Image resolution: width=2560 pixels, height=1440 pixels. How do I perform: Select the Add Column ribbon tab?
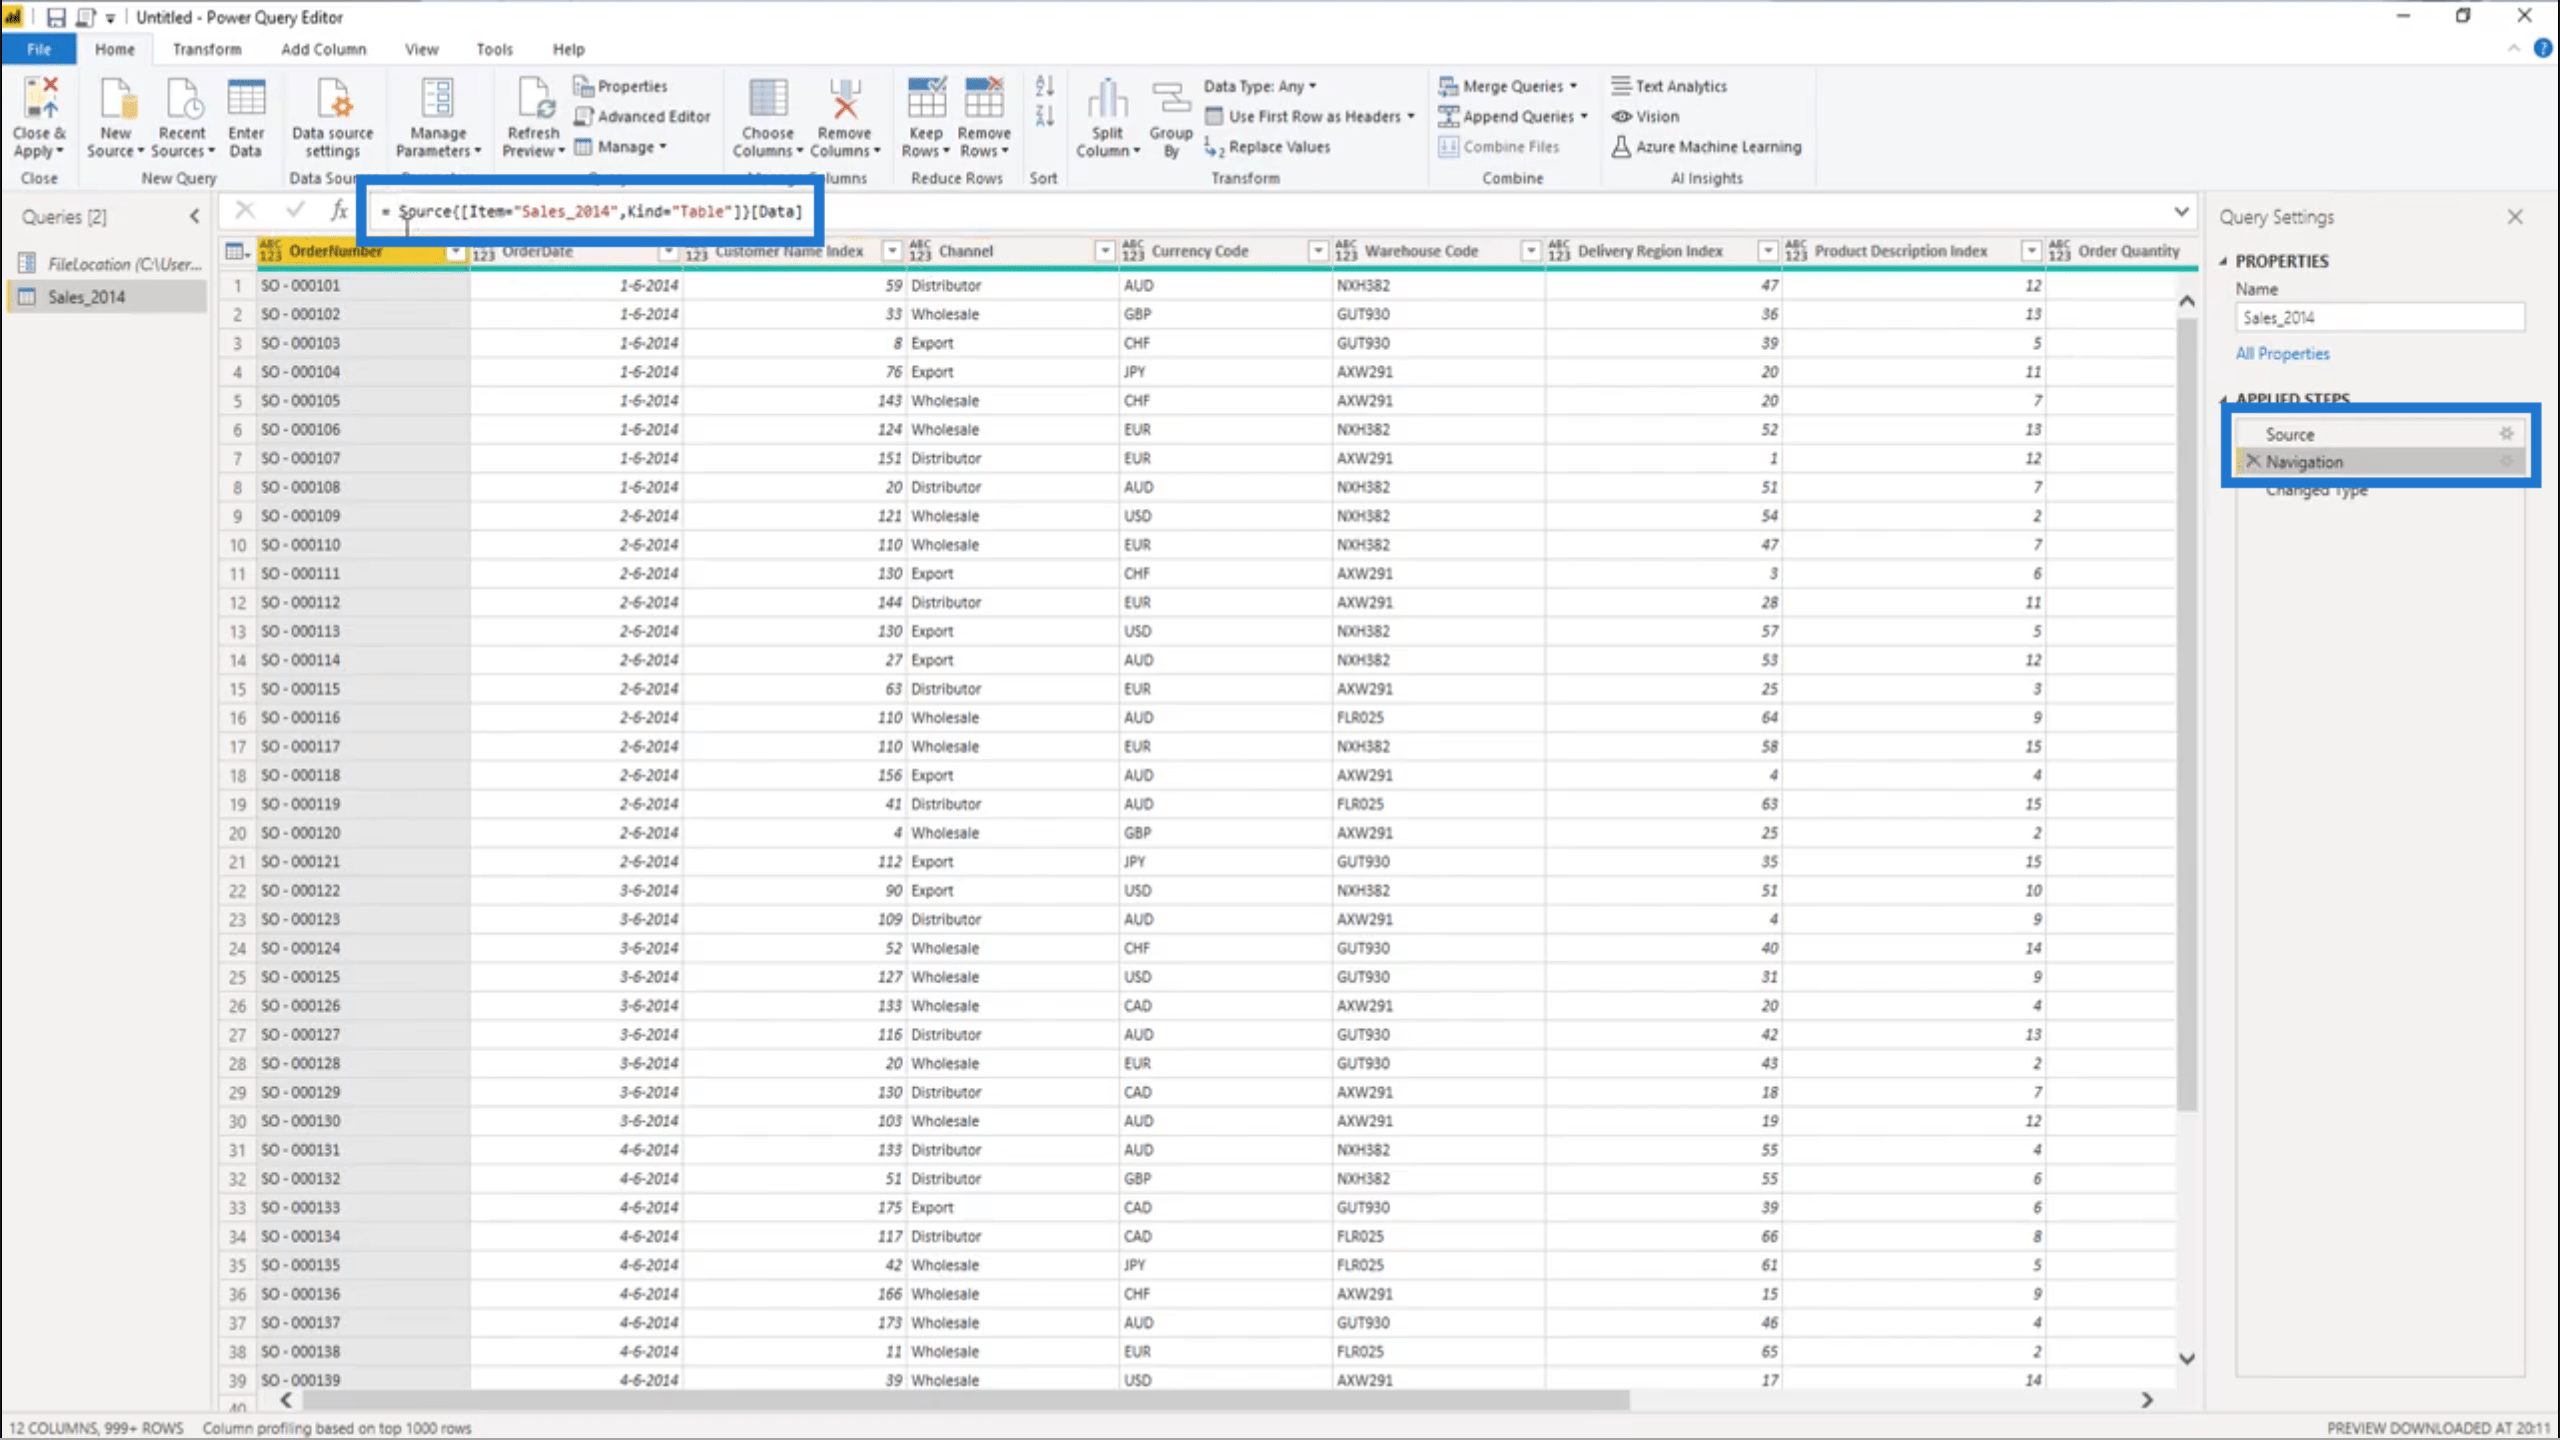tap(324, 47)
